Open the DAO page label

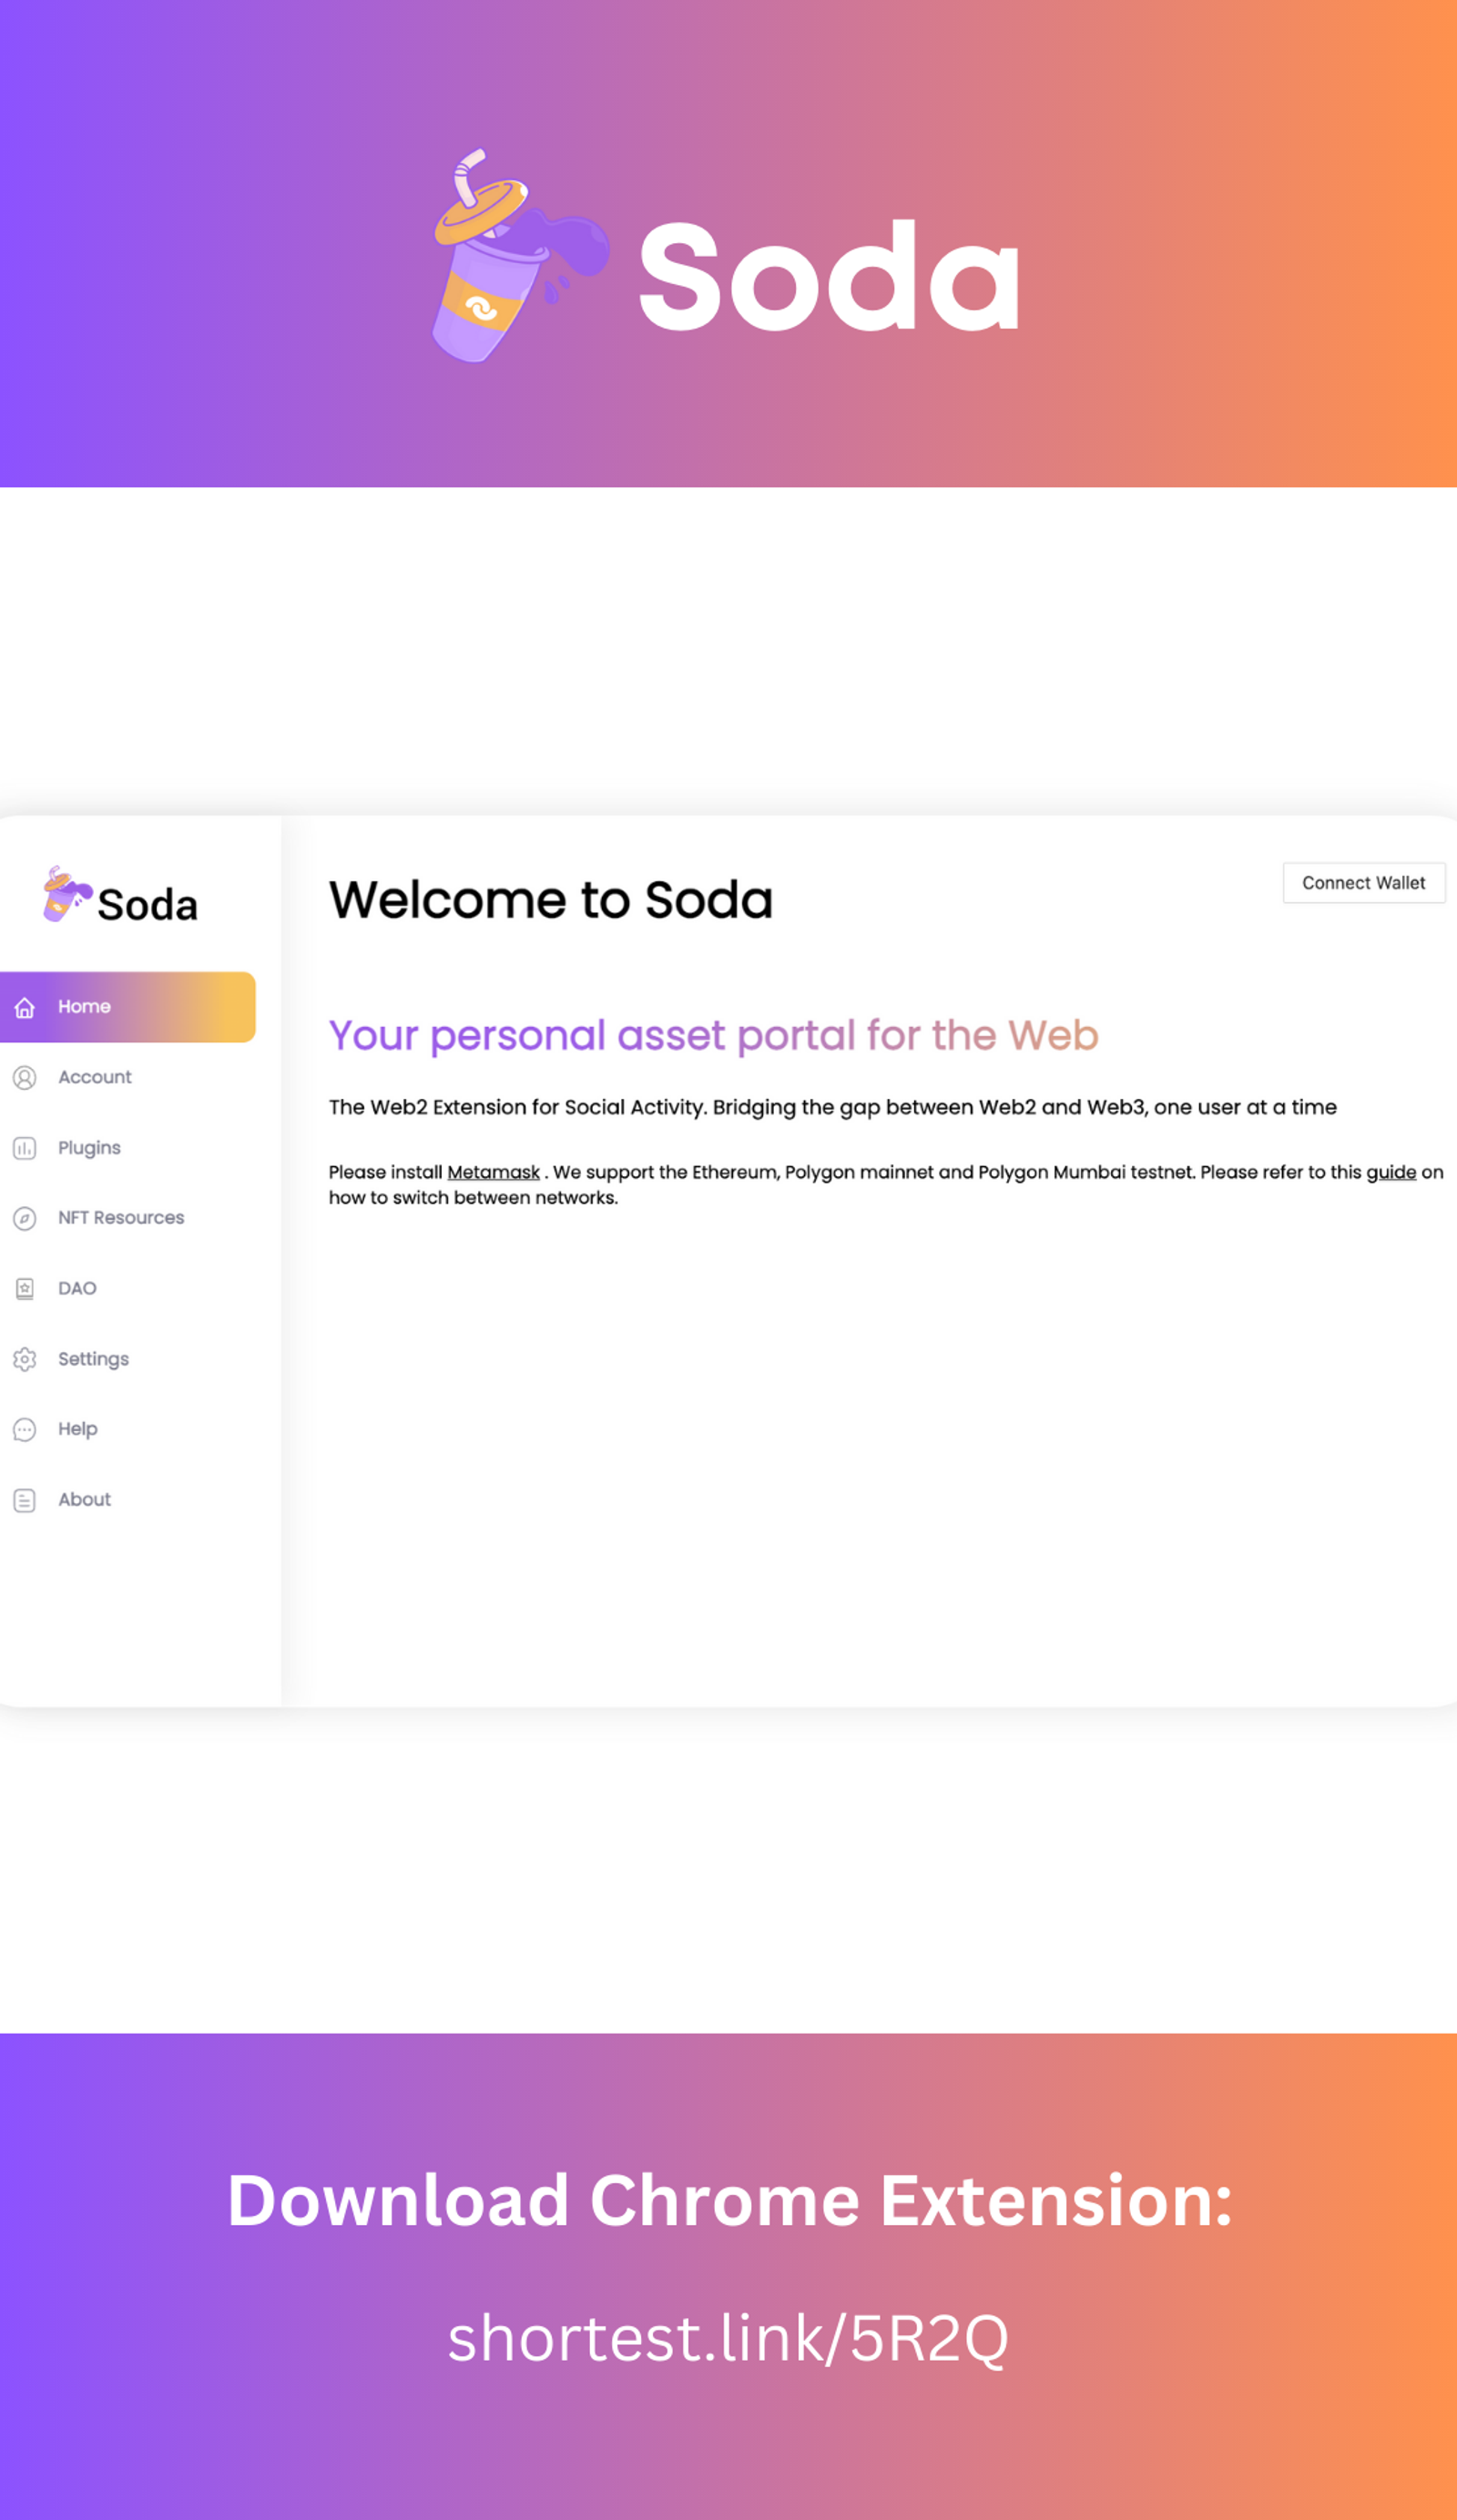pyautogui.click(x=77, y=1289)
